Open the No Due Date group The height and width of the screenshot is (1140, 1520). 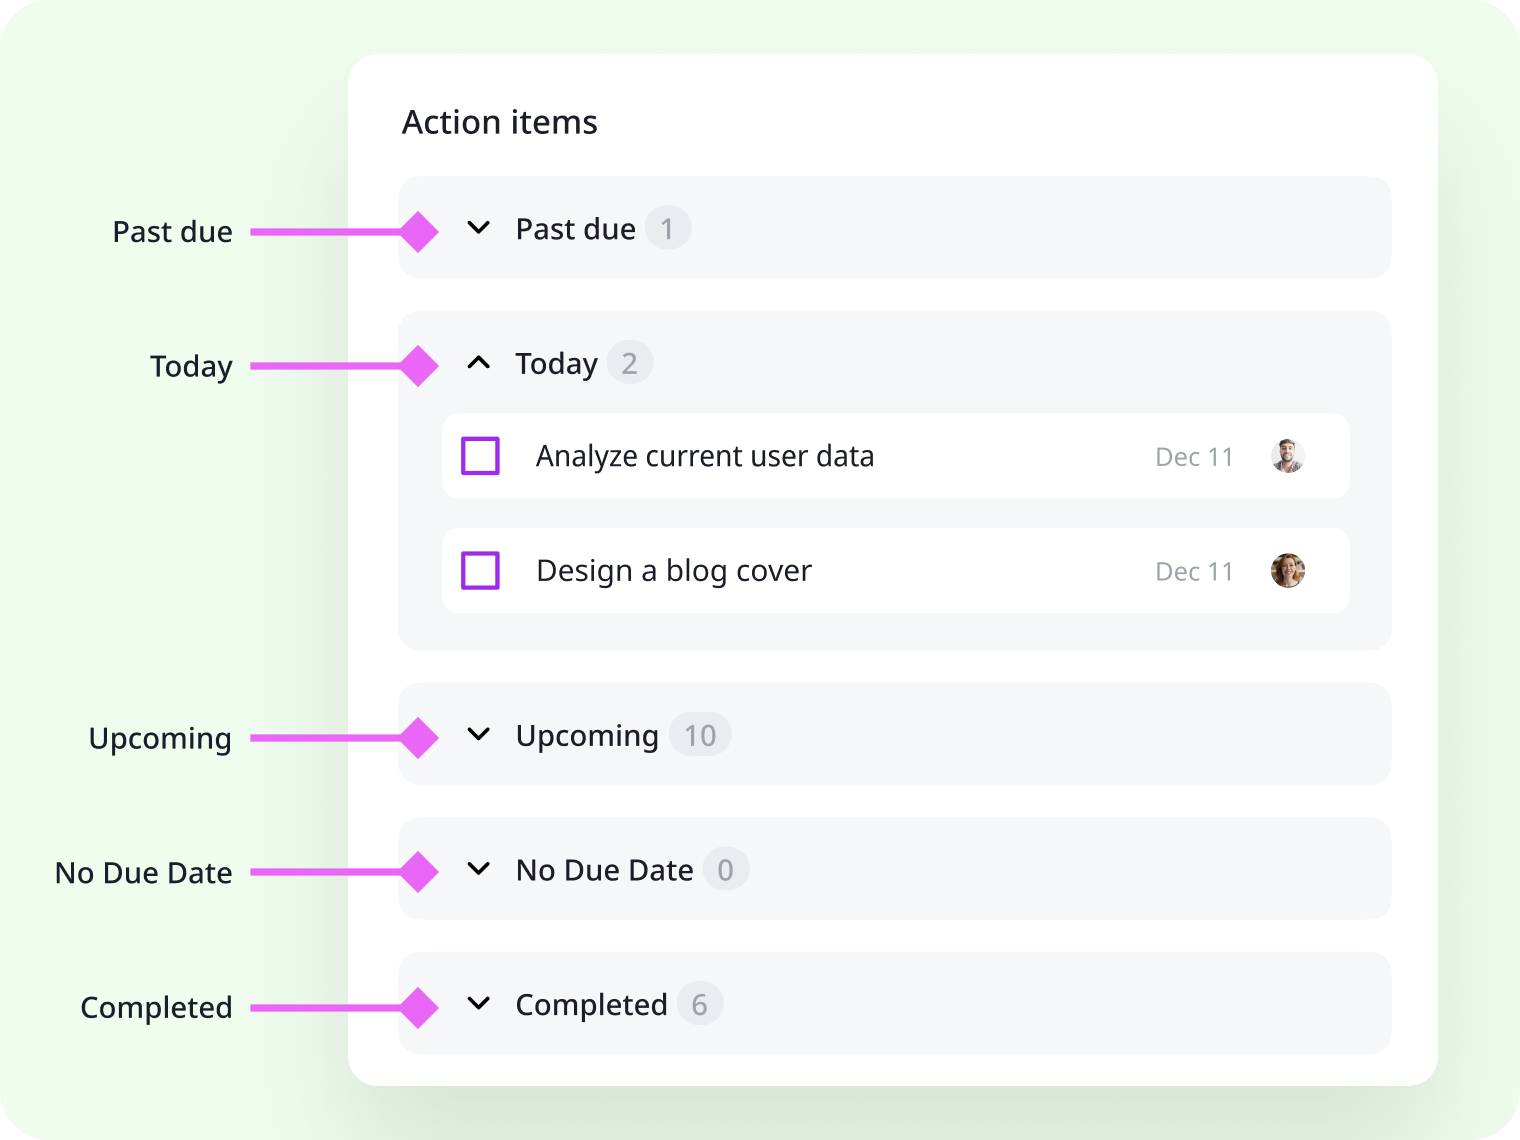tap(479, 869)
